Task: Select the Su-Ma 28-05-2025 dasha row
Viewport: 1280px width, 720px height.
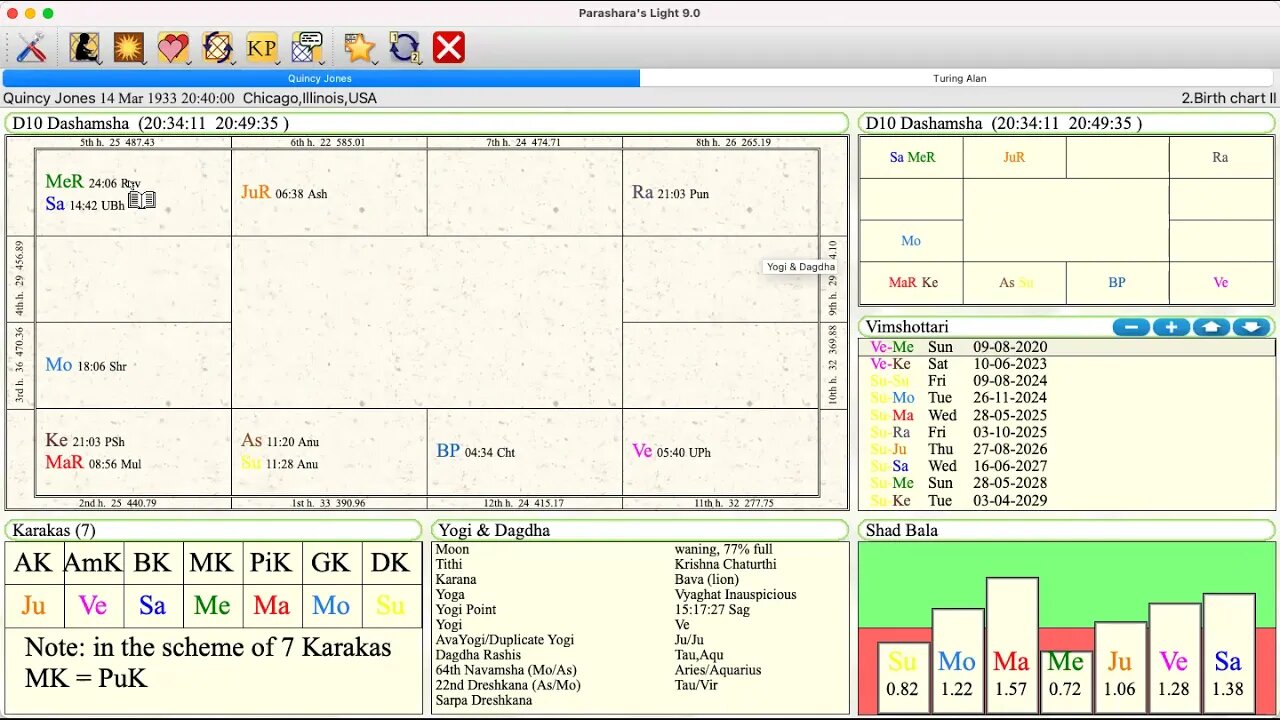Action: point(1067,415)
